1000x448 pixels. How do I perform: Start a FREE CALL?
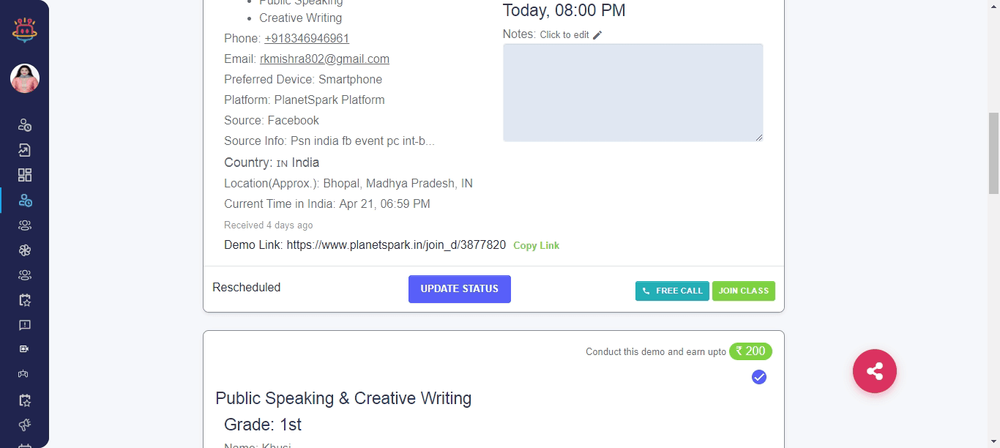(672, 291)
